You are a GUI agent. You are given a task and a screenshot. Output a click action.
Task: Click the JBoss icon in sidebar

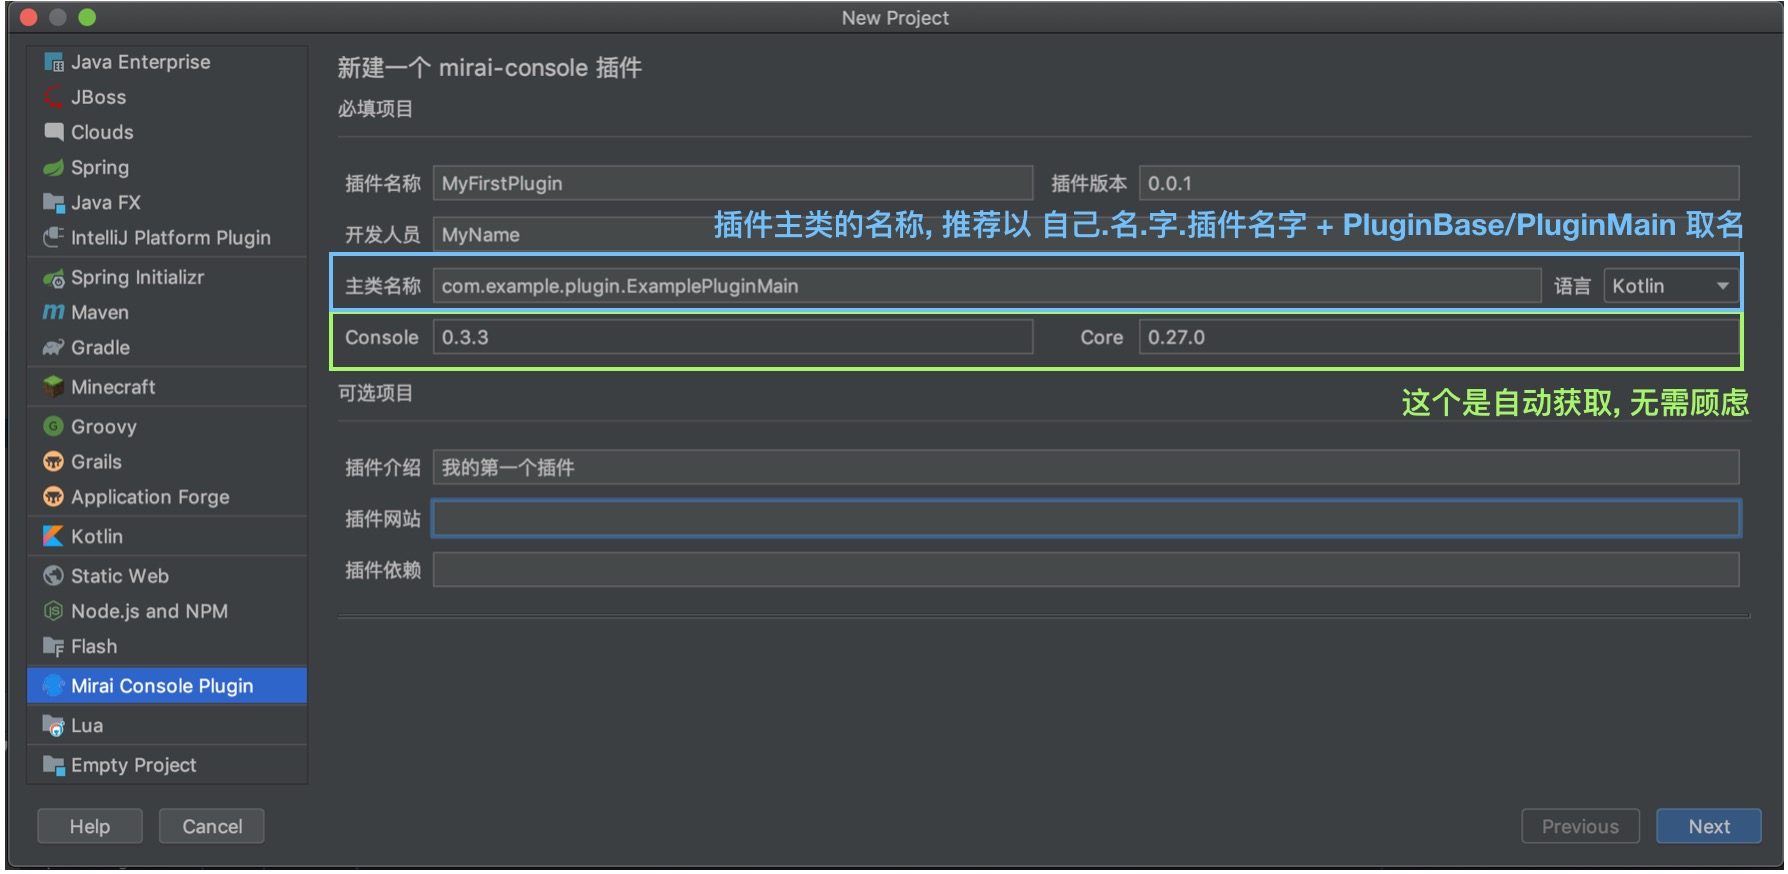pyautogui.click(x=53, y=97)
